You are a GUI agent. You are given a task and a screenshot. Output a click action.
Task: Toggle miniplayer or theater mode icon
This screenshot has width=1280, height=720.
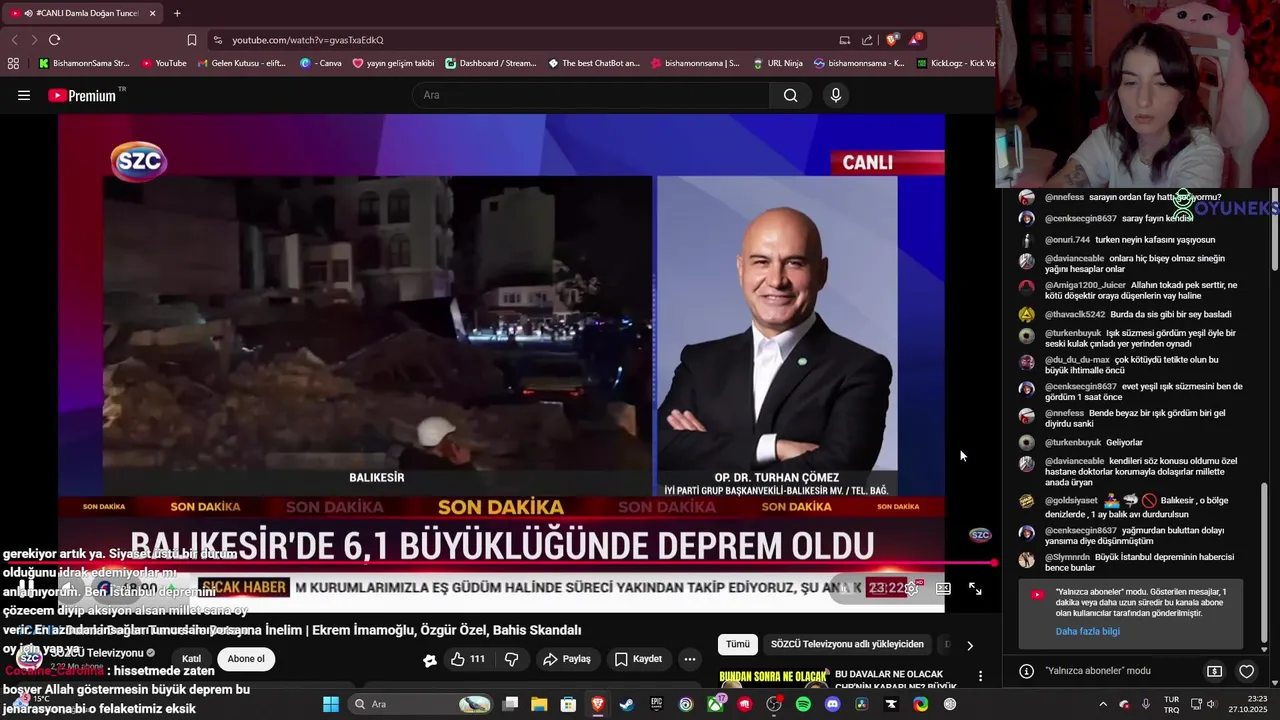coord(943,589)
